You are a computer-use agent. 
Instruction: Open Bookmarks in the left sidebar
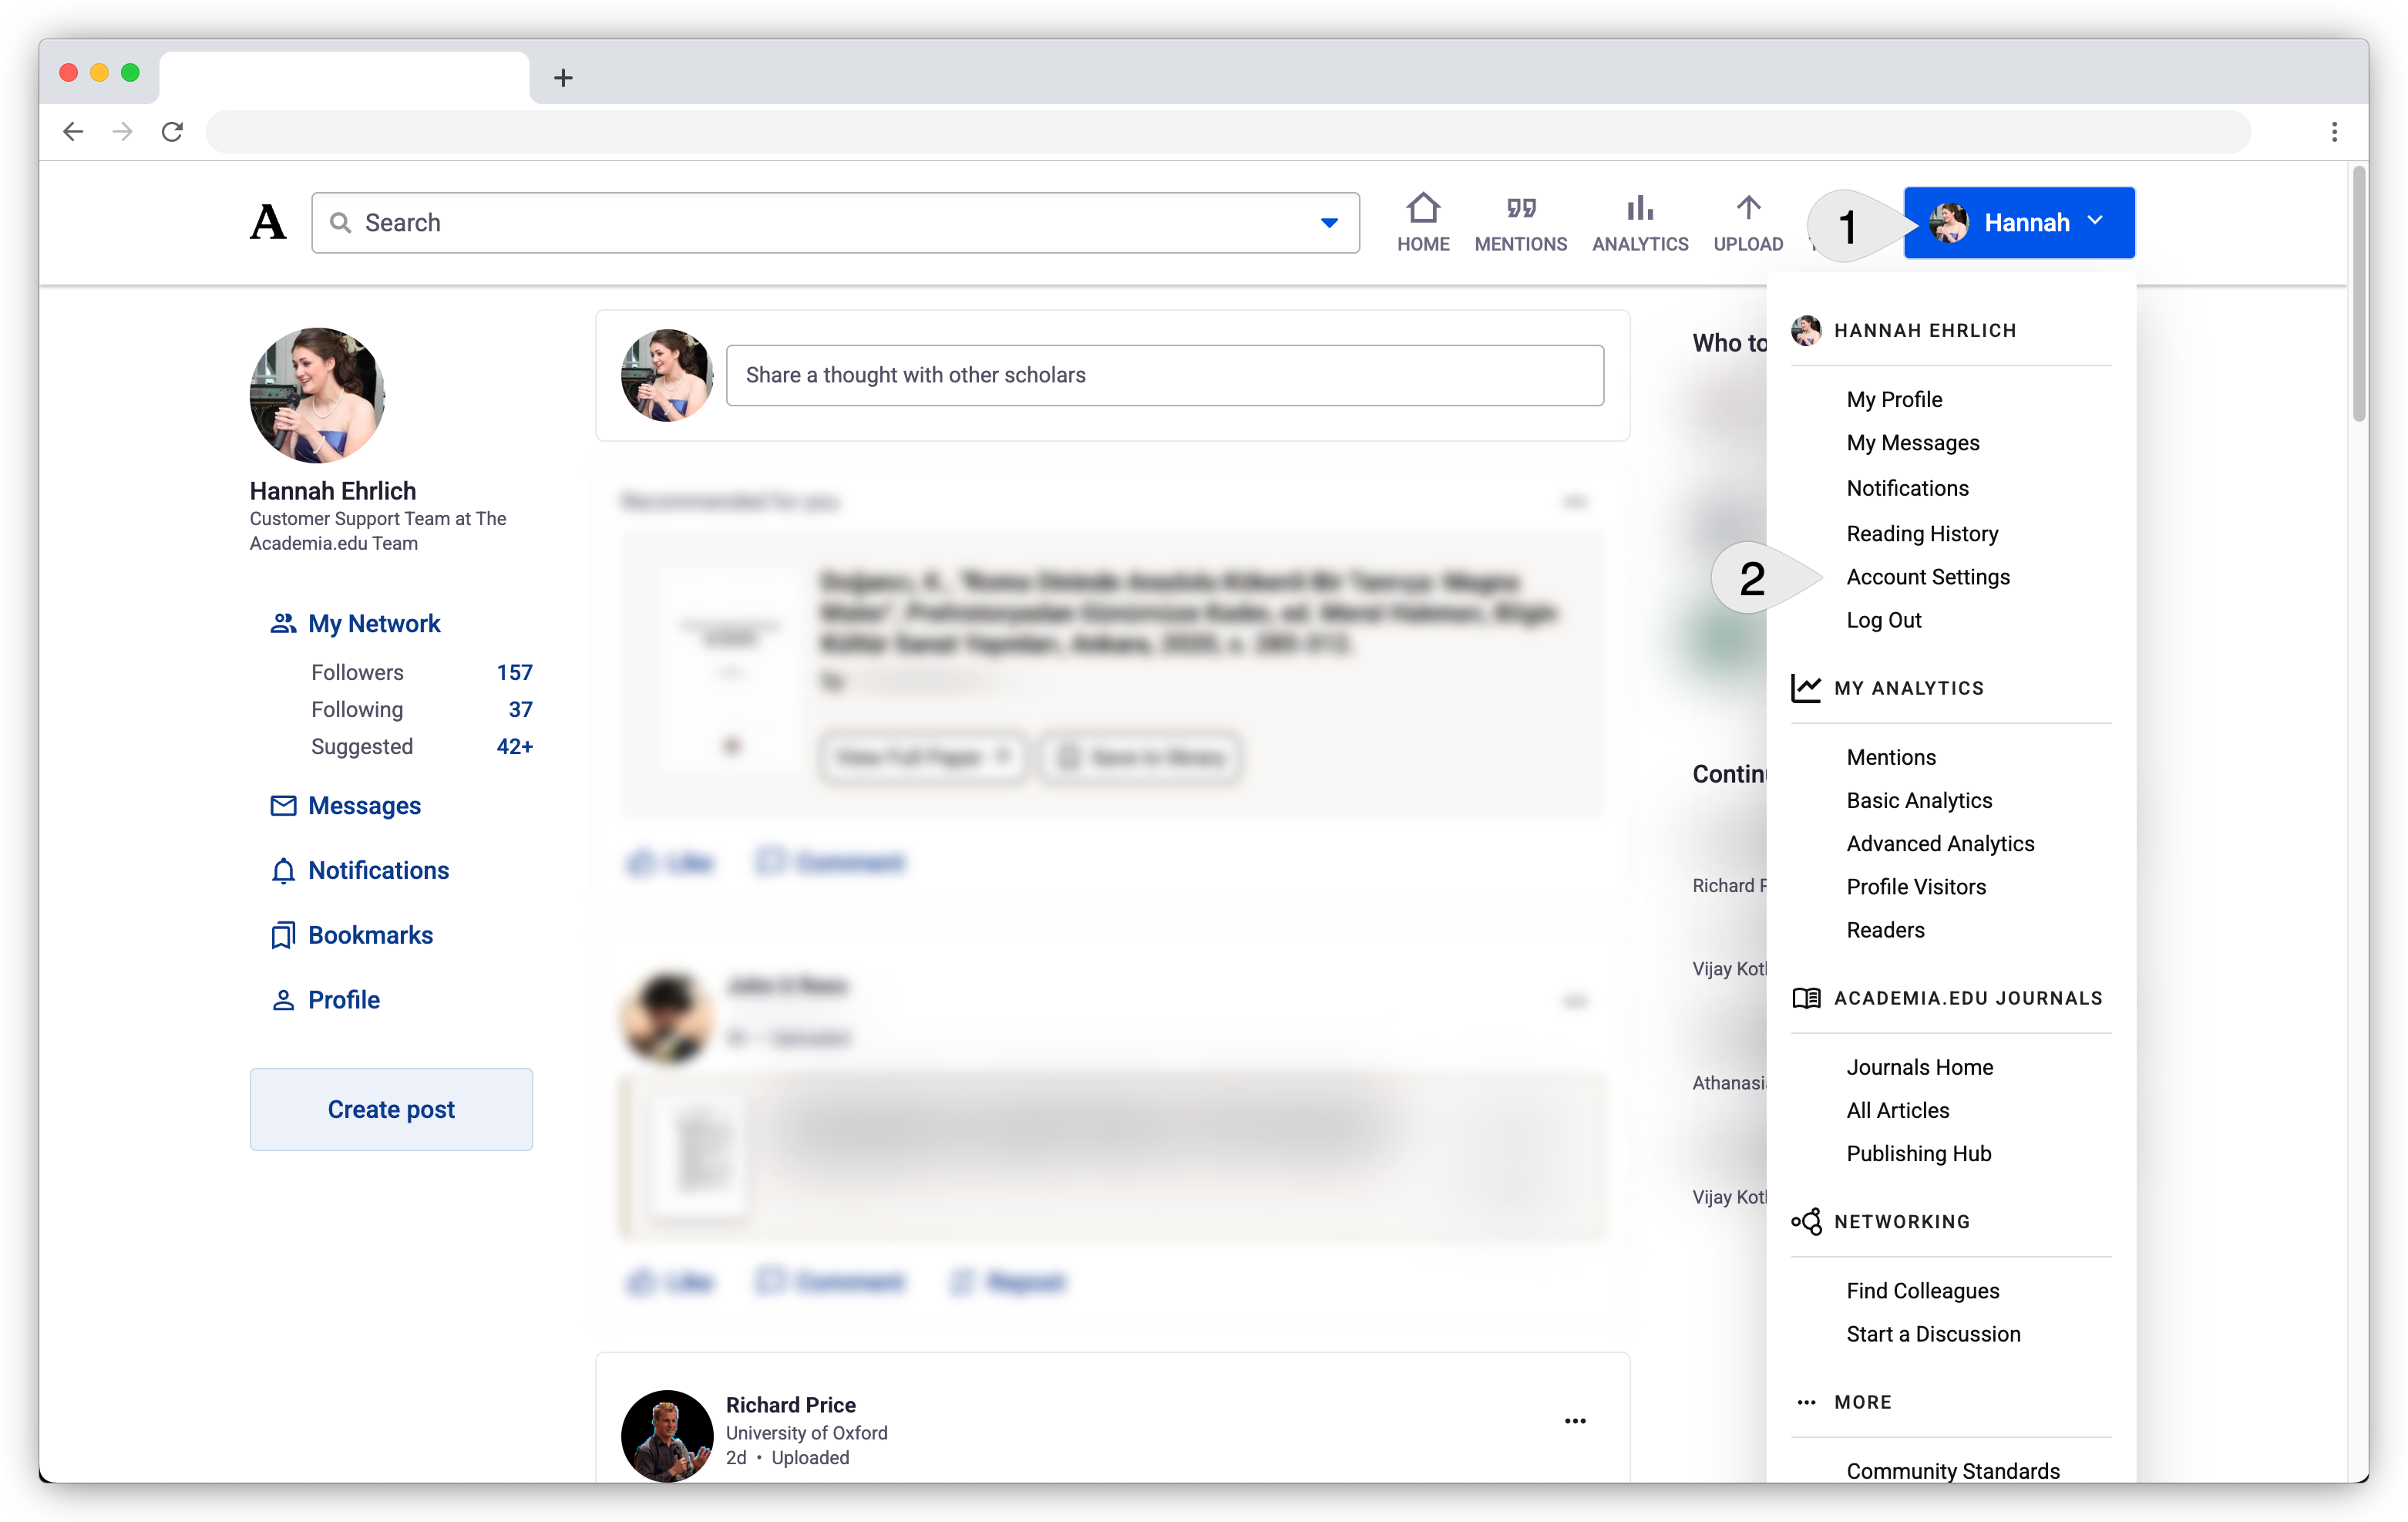370,935
